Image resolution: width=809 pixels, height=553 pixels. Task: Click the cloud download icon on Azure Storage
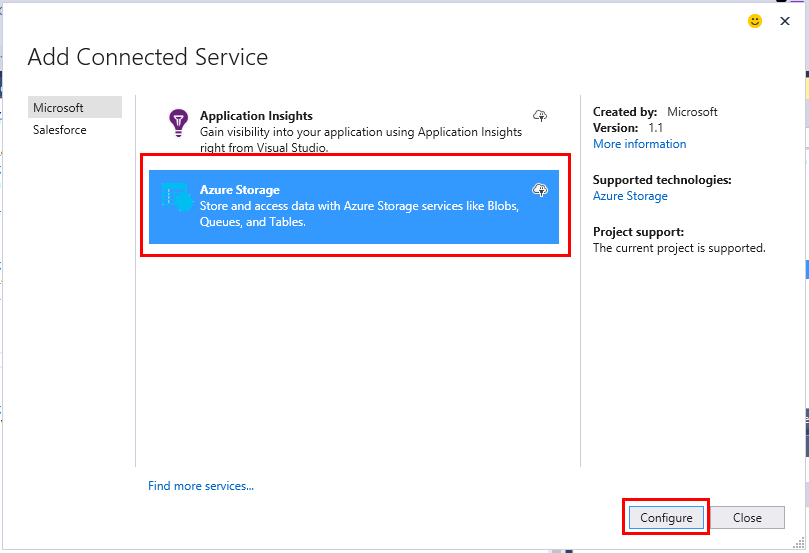click(x=540, y=190)
